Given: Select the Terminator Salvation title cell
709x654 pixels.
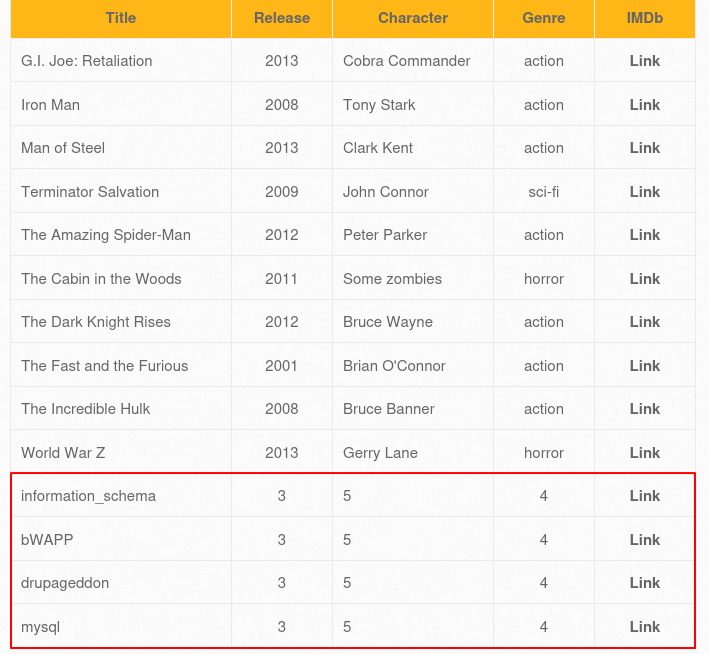Looking at the screenshot, I should coord(121,192).
